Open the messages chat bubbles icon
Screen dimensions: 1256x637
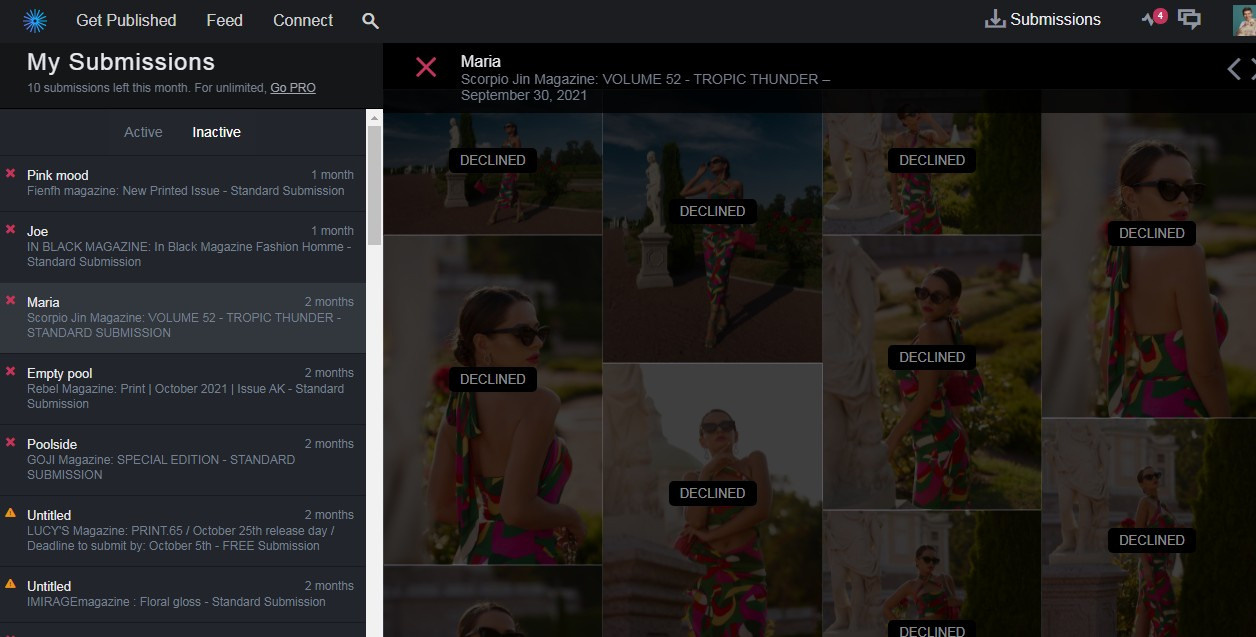(x=1189, y=19)
